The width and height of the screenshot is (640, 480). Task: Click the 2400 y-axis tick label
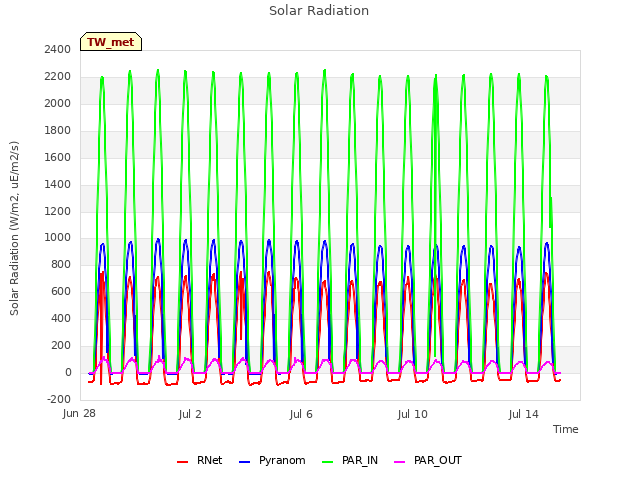[x=58, y=49]
